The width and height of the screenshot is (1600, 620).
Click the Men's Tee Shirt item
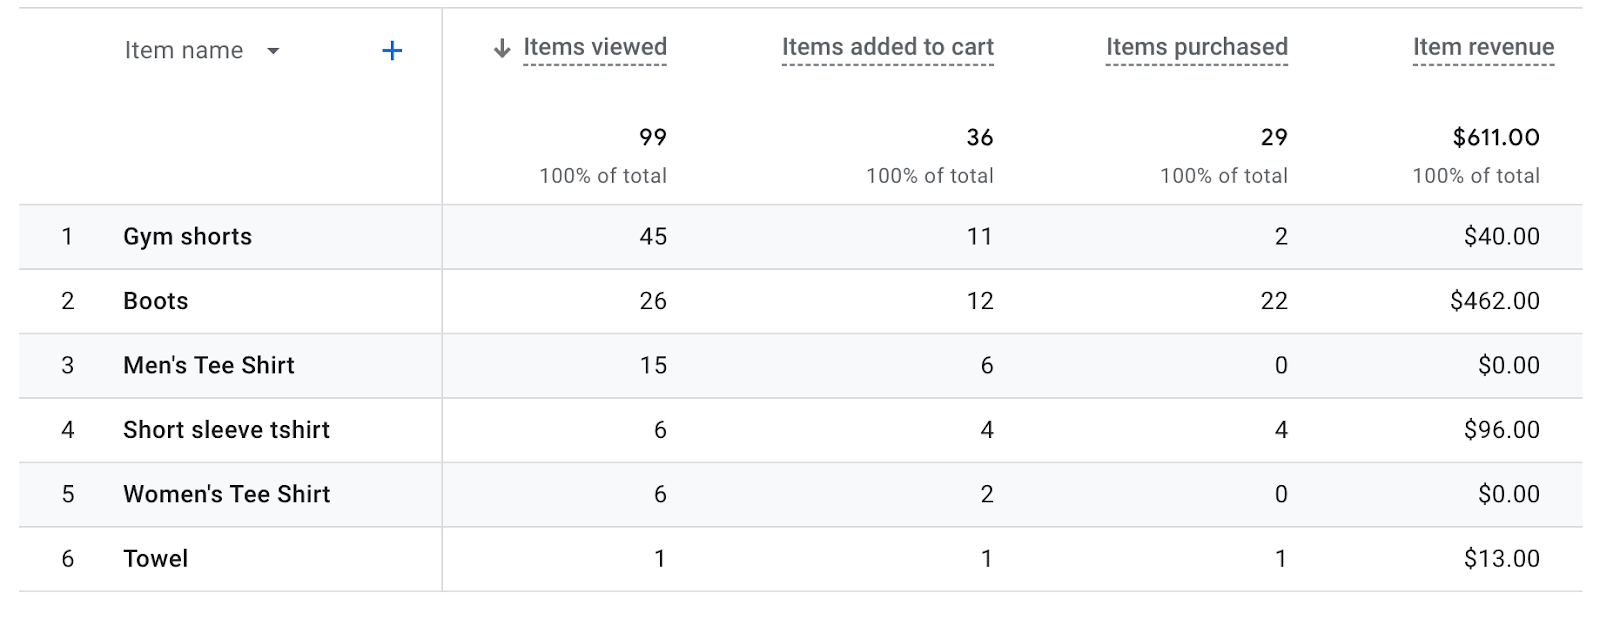tap(208, 366)
